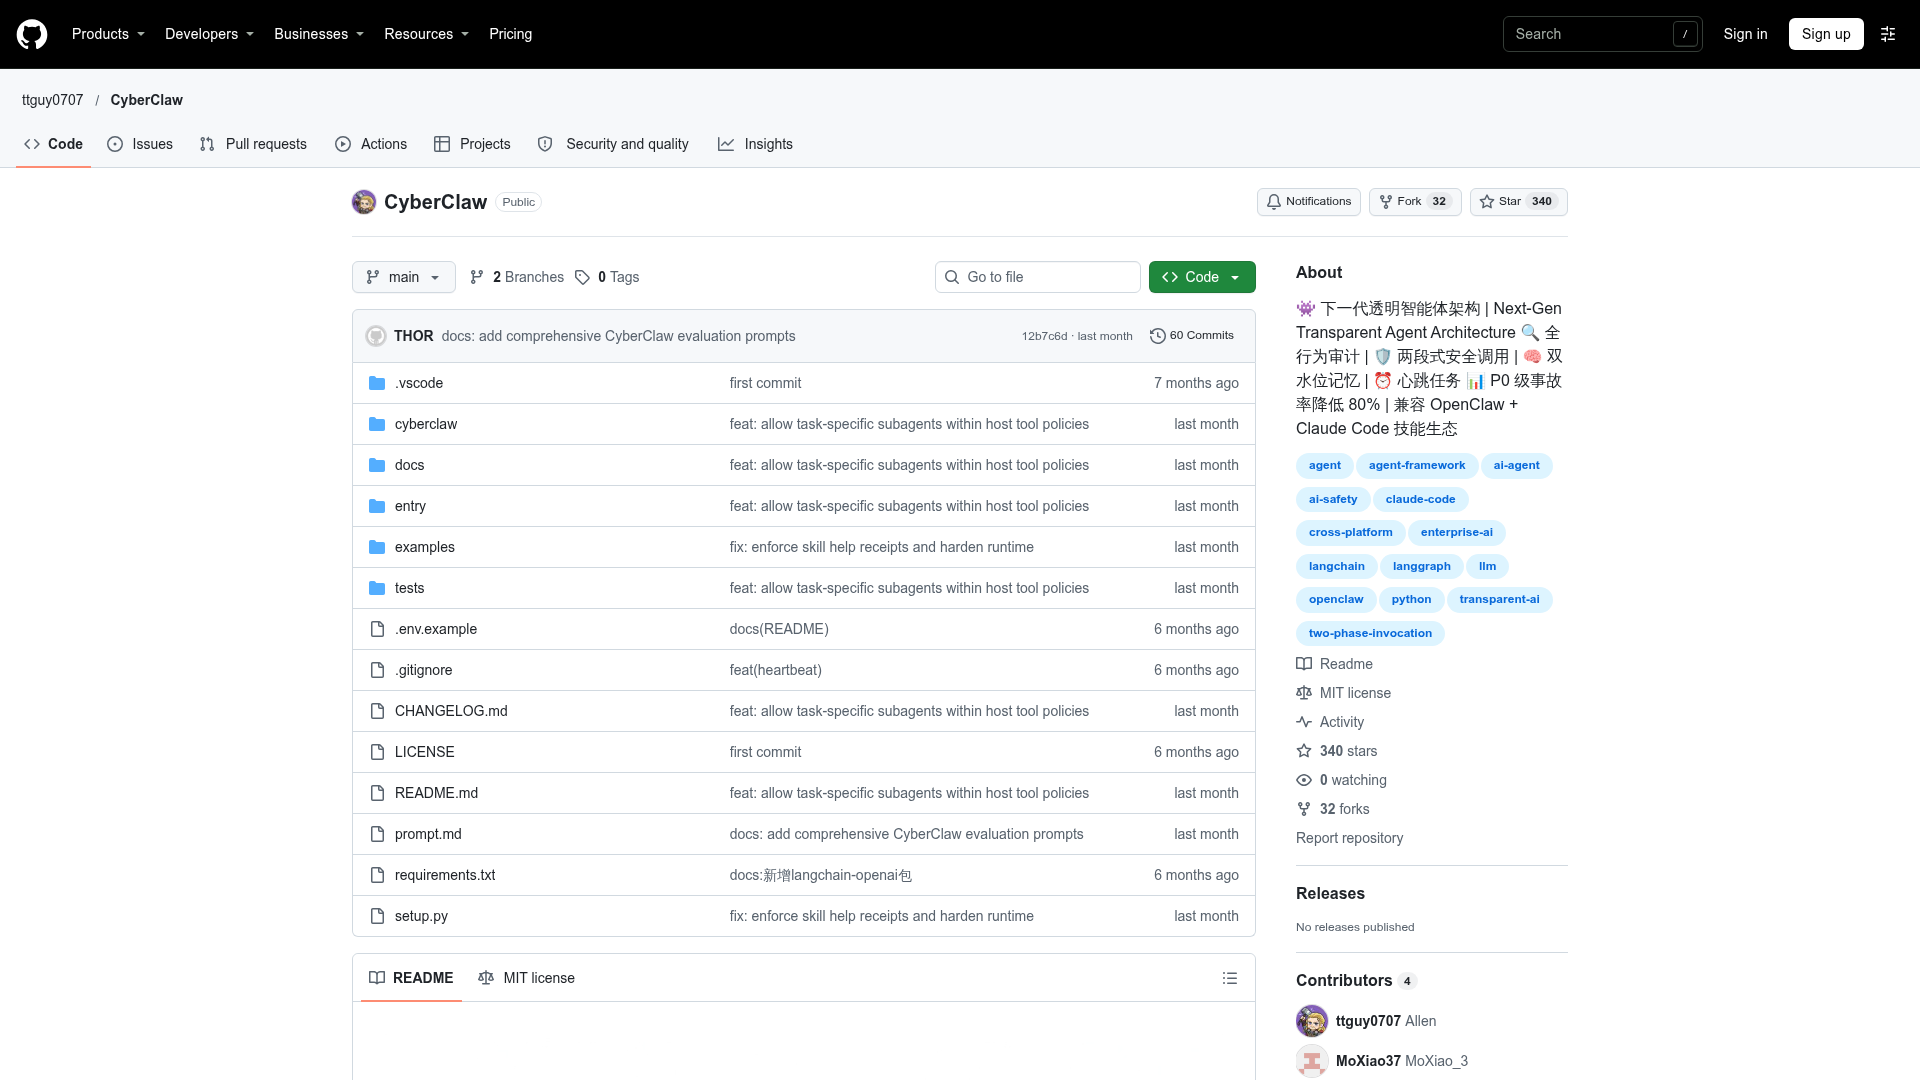The image size is (1920, 1080).
Task: Focus the Go to file field
Action: 1038,277
